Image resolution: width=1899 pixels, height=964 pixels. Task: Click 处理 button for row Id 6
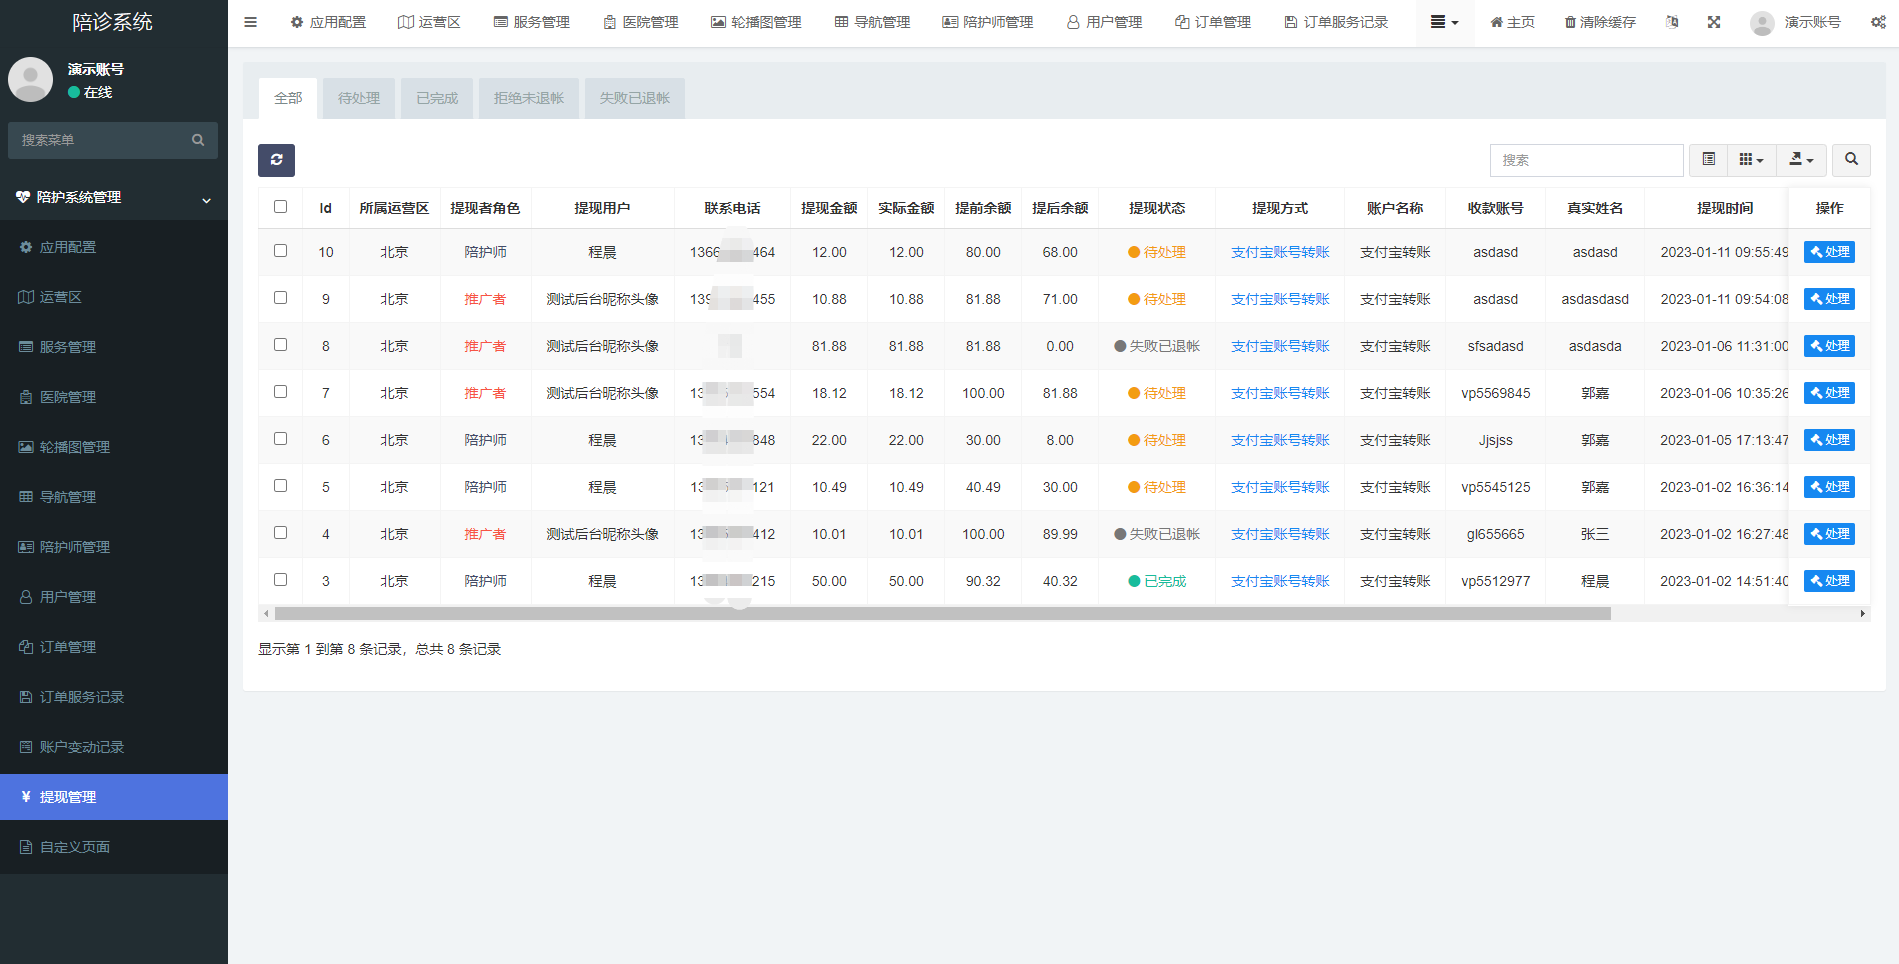1829,440
